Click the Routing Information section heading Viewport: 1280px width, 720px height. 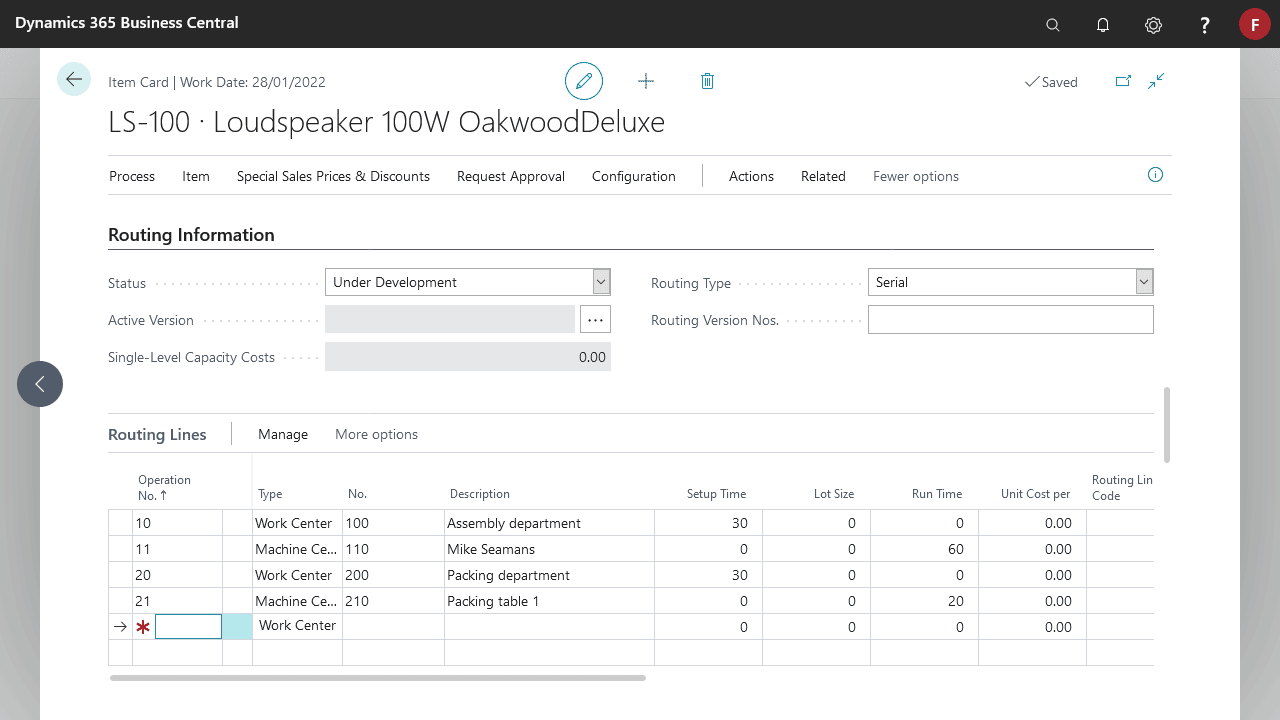pyautogui.click(x=191, y=235)
